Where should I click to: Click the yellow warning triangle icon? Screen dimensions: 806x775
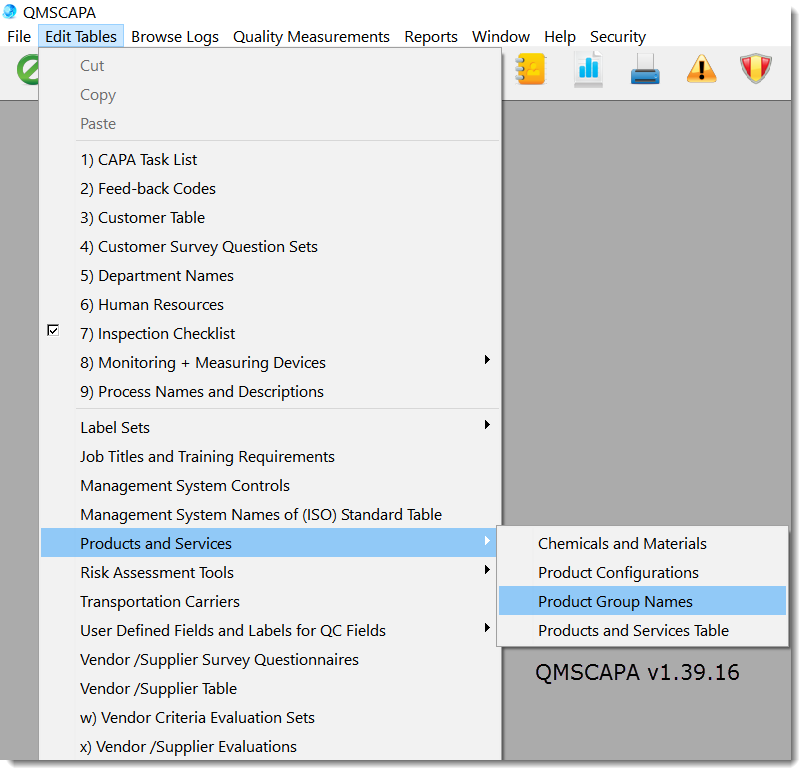(702, 69)
